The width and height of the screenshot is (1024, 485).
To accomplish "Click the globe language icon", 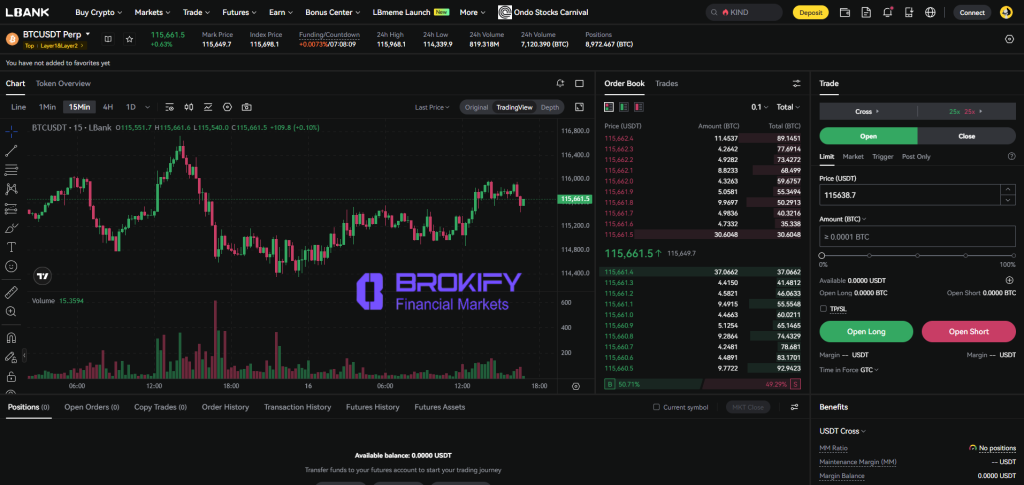I will point(930,13).
